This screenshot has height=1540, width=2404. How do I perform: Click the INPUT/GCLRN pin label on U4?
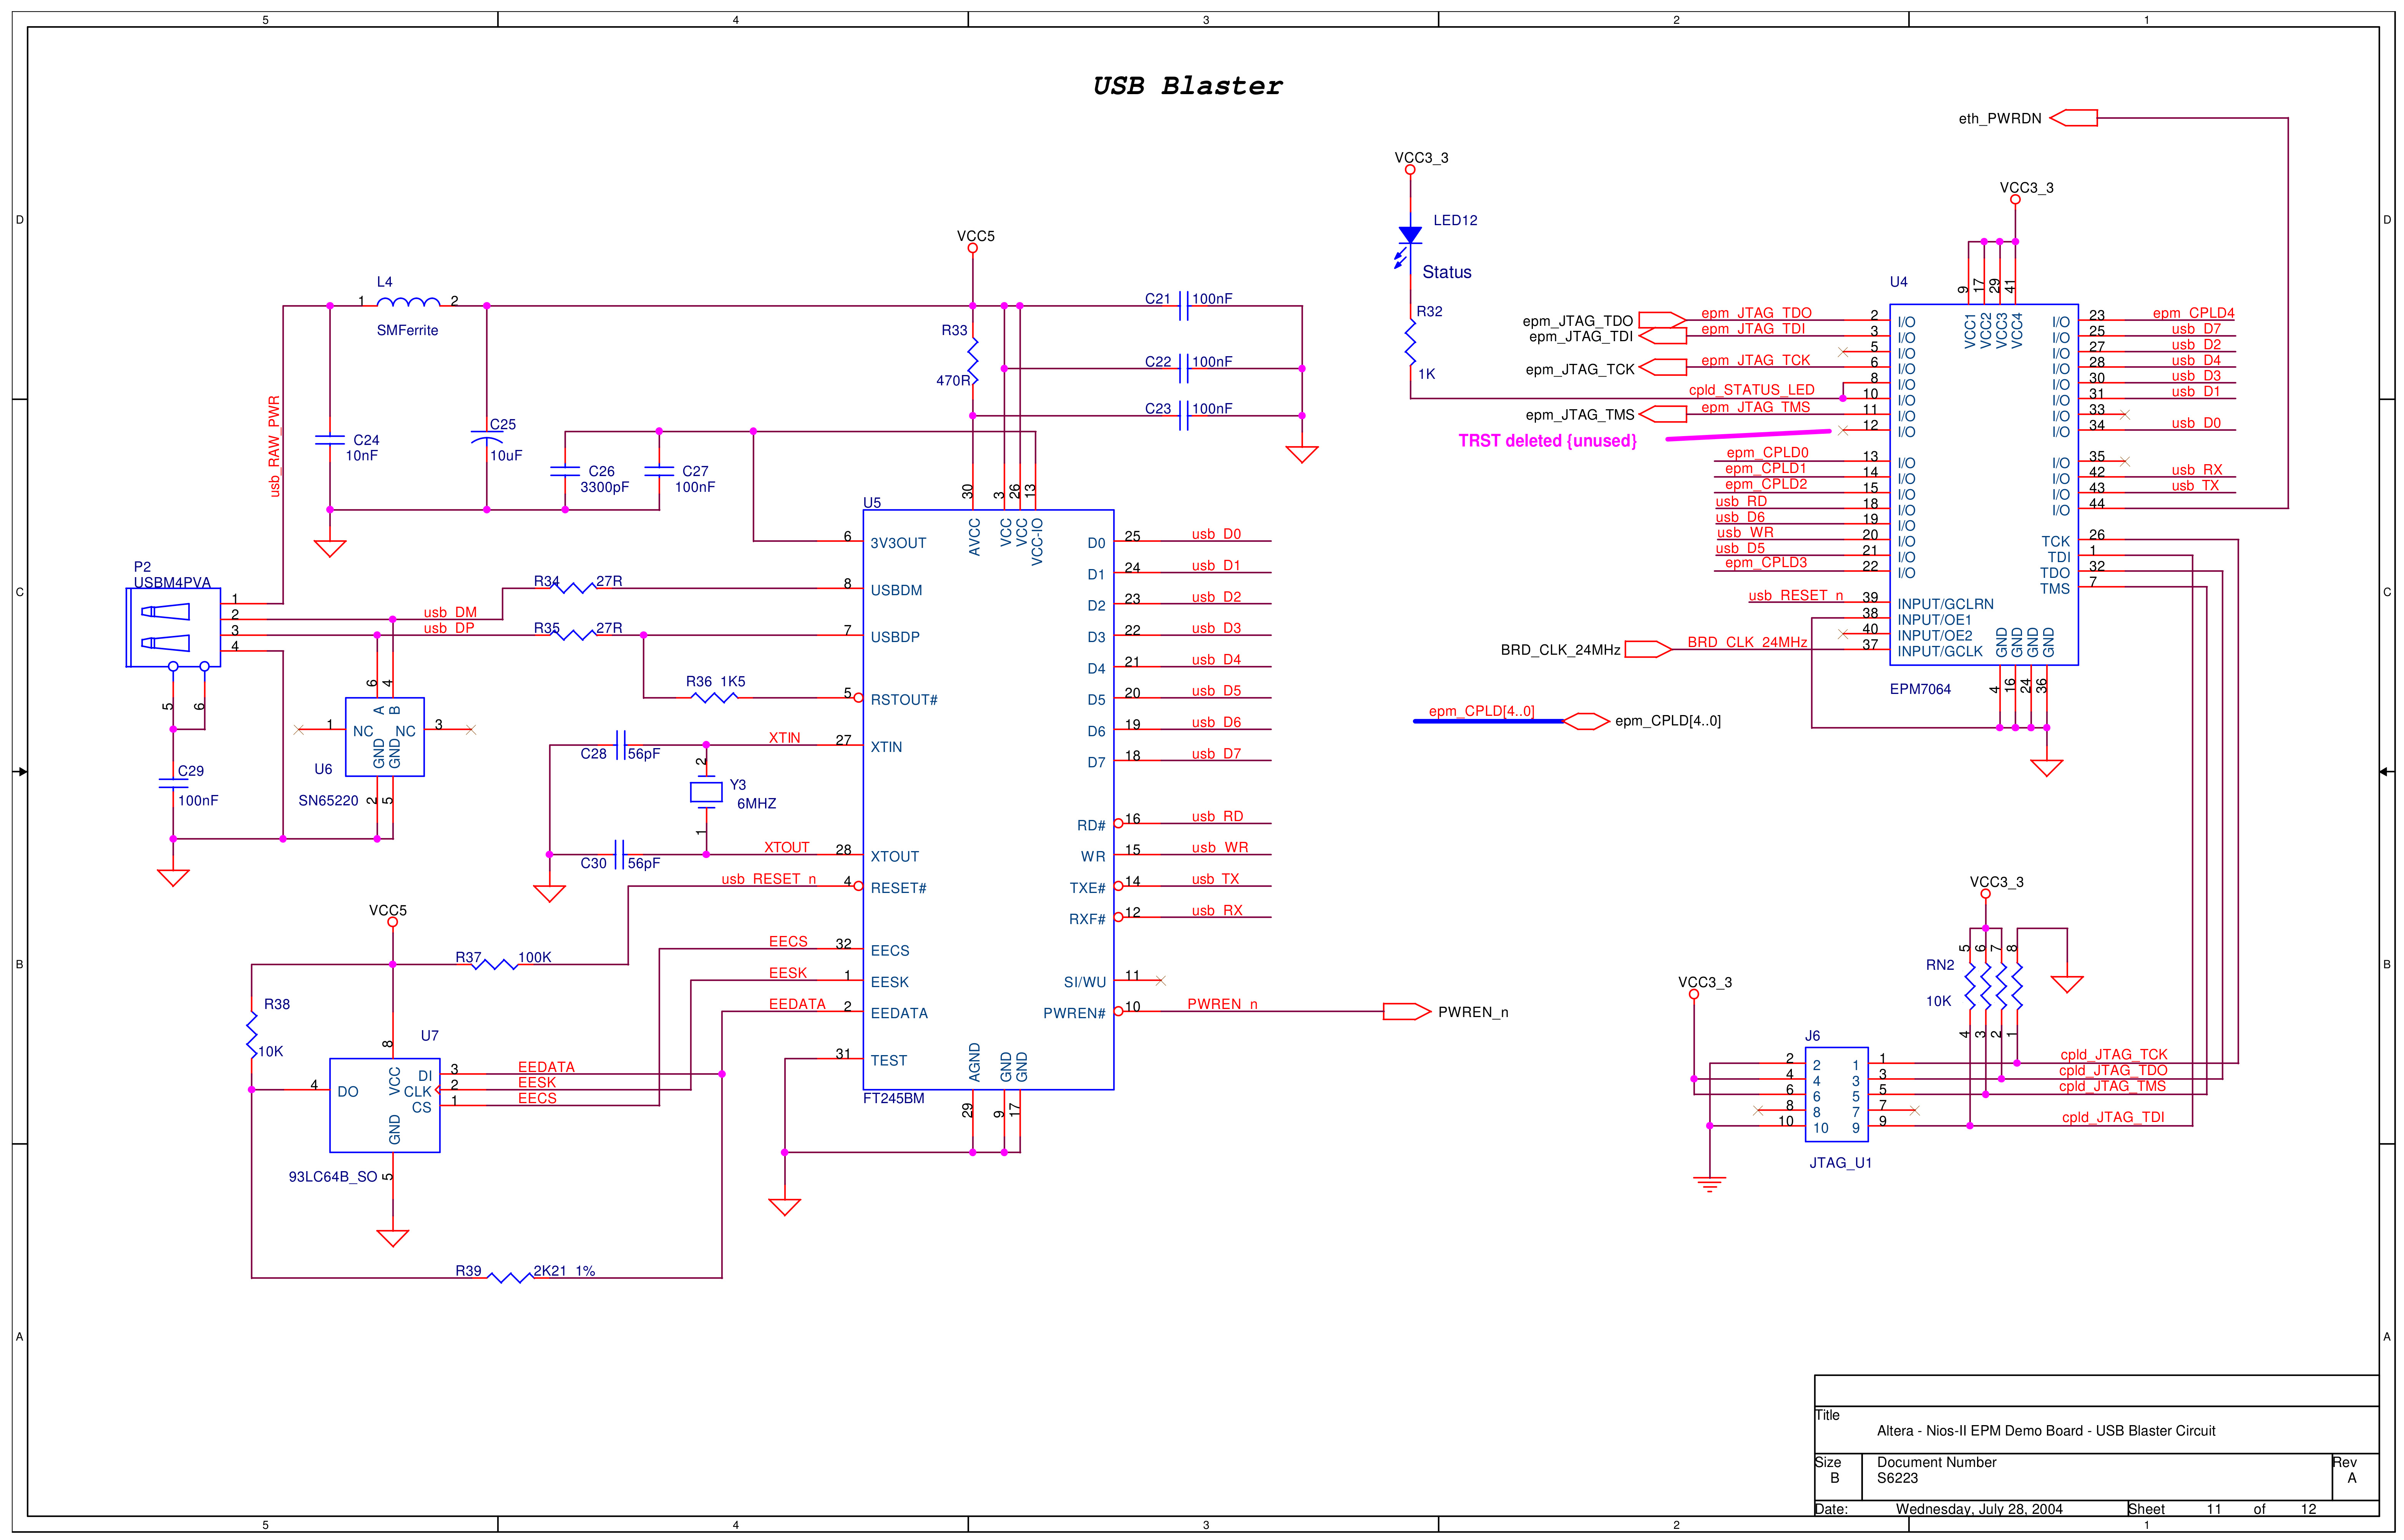(x=1945, y=604)
